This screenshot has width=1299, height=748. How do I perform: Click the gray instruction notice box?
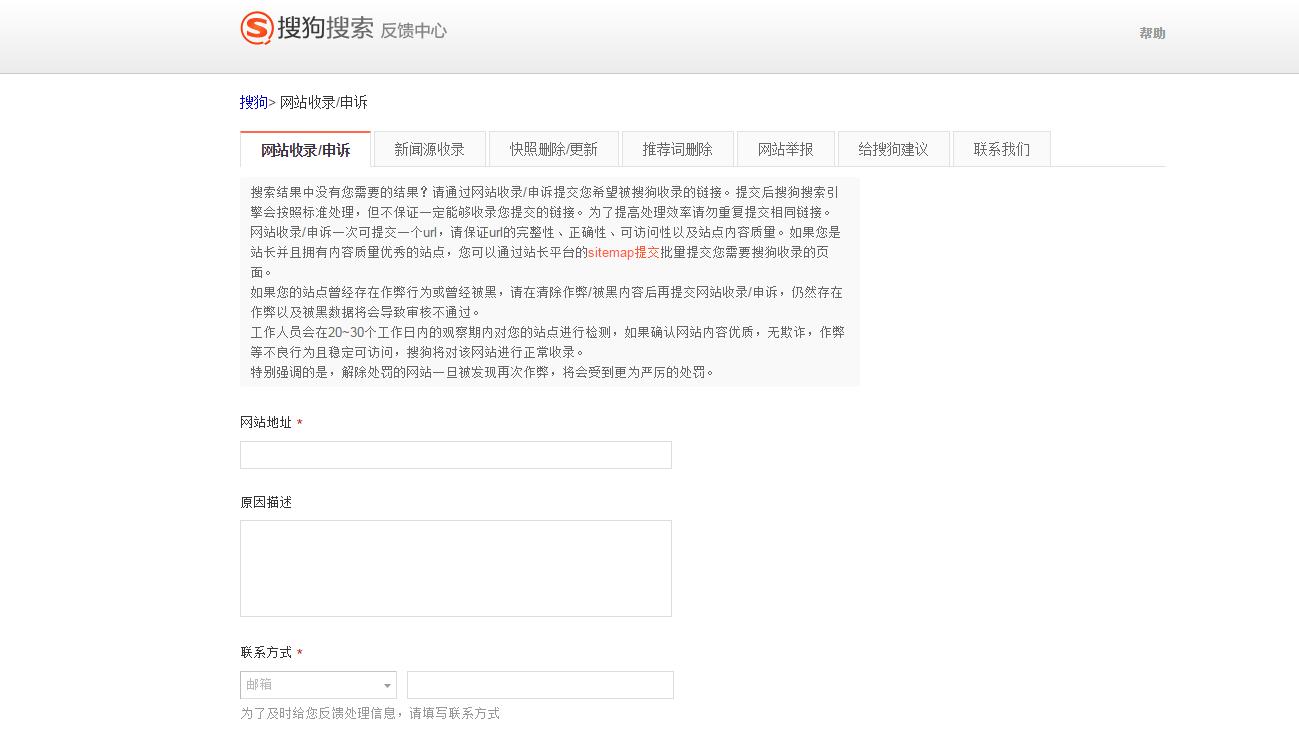coord(549,280)
